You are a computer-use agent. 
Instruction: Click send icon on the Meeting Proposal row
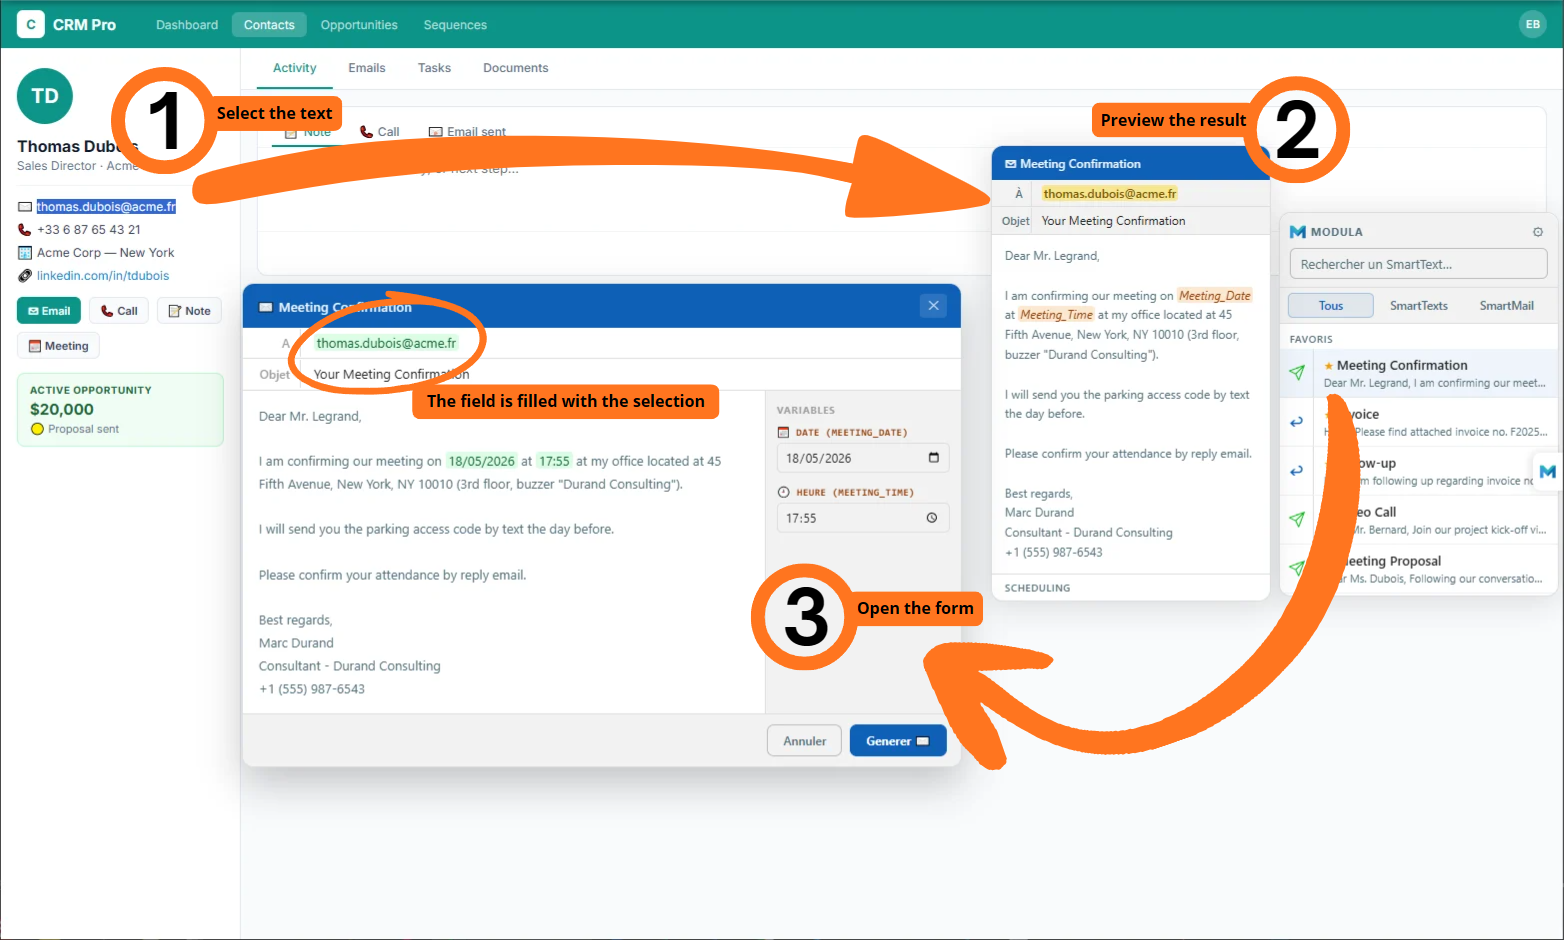tap(1297, 568)
